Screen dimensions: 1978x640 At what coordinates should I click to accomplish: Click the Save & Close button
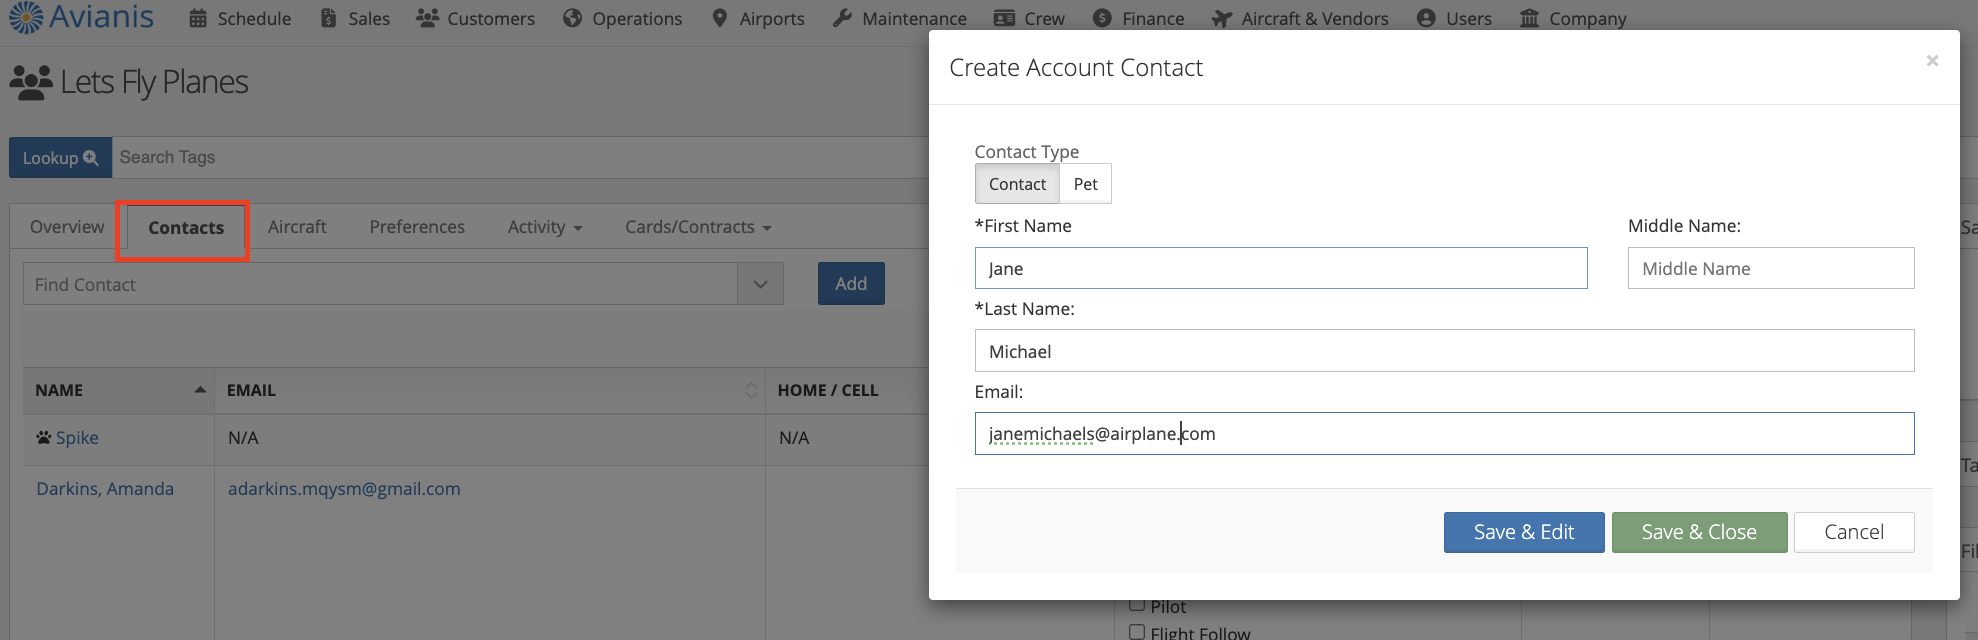(x=1698, y=532)
